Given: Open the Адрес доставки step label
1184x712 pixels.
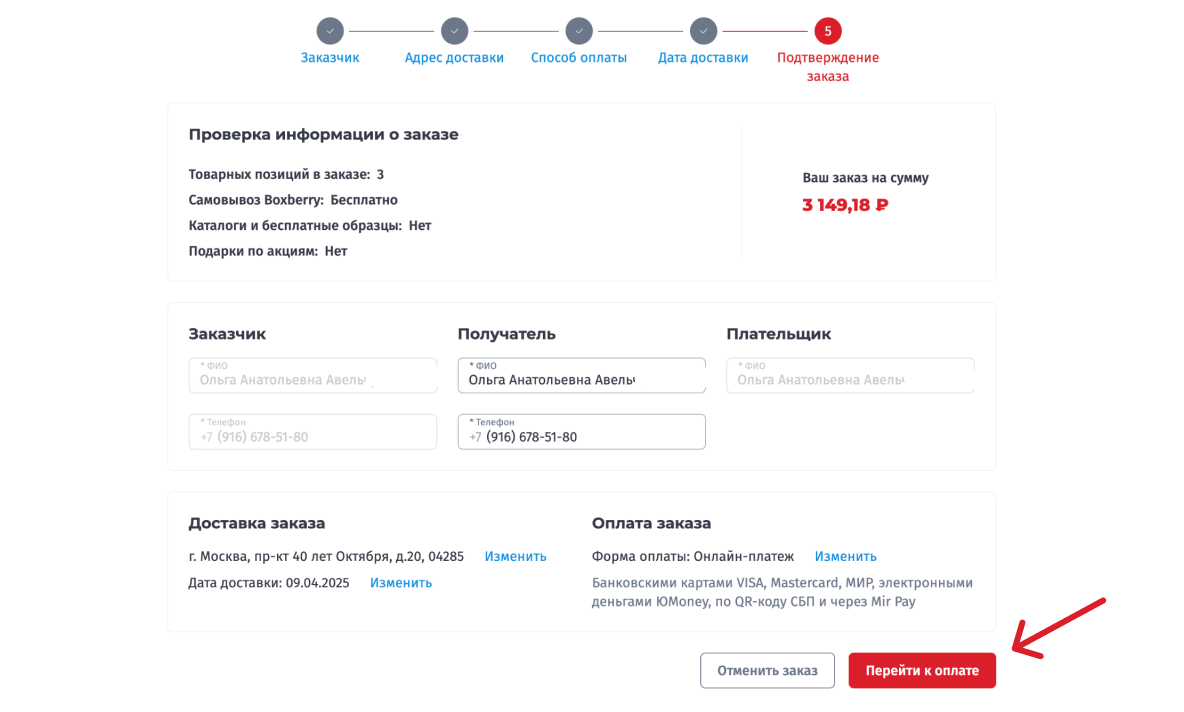Looking at the screenshot, I should (x=454, y=58).
